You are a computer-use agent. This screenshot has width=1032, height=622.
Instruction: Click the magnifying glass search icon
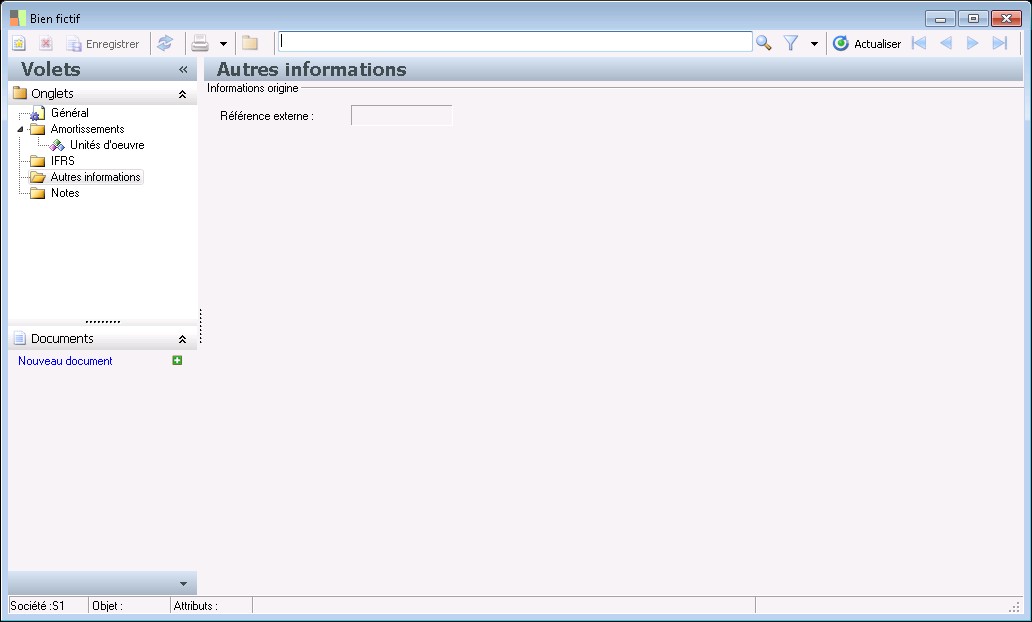pos(763,43)
